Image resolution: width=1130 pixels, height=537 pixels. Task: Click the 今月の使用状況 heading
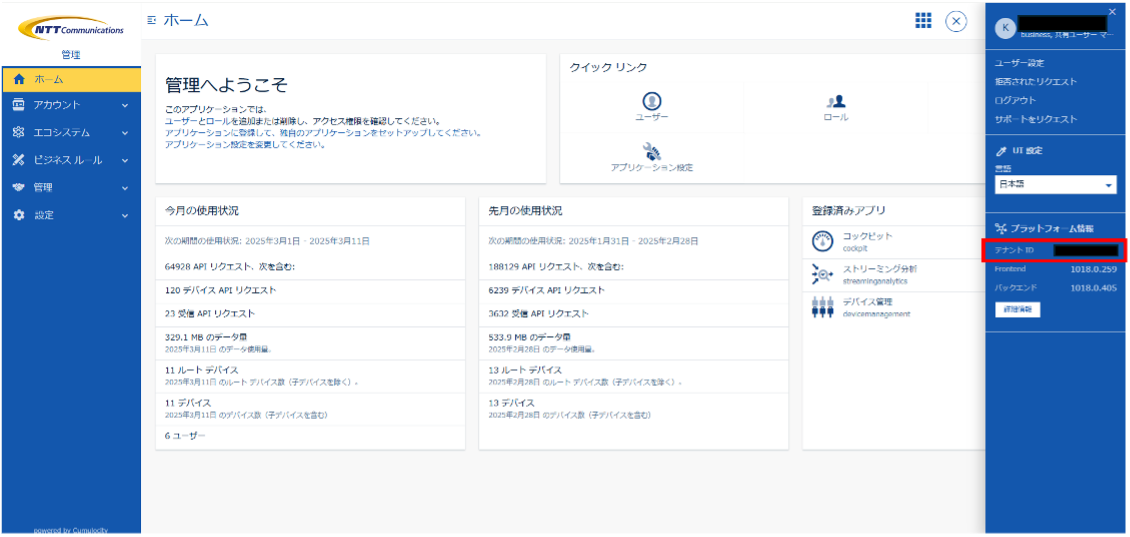tap(202, 211)
